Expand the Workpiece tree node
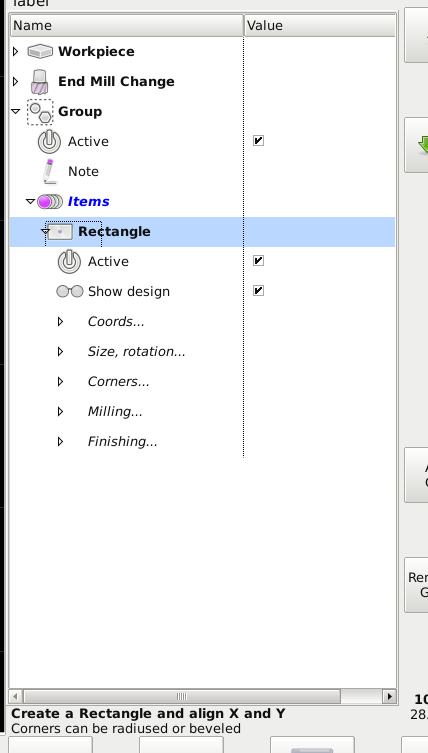428x753 pixels. click(15, 51)
